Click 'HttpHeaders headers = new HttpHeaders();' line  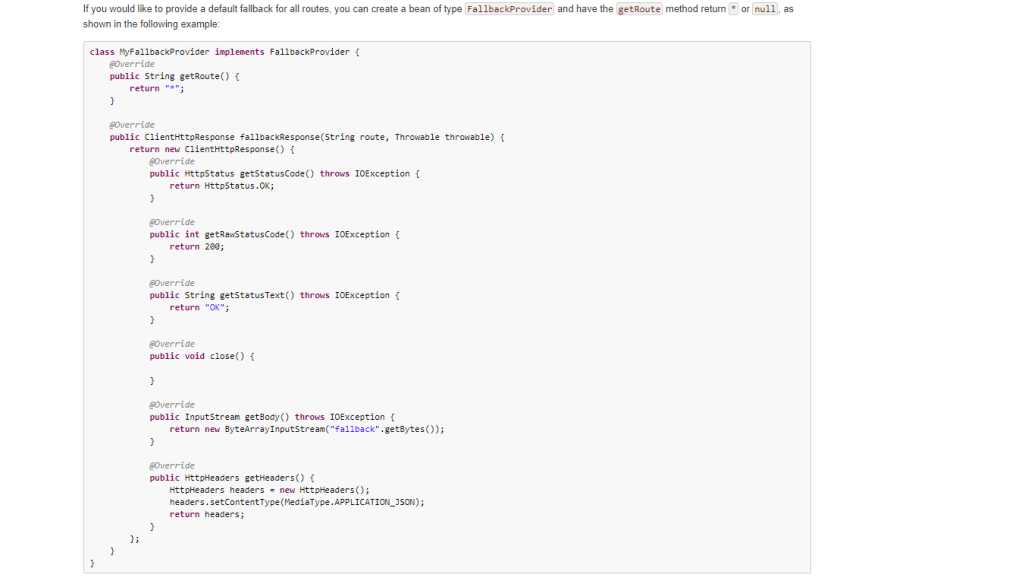tap(269, 490)
